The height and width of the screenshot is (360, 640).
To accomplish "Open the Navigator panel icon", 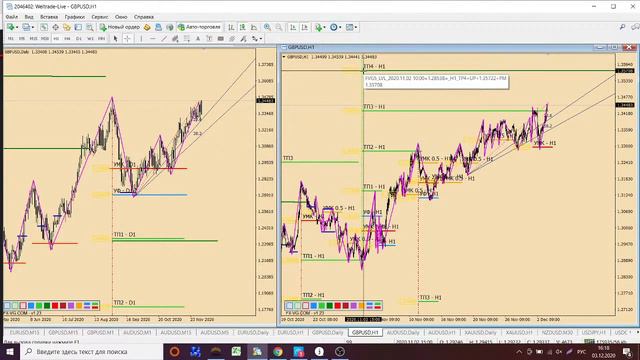I will pos(67,27).
